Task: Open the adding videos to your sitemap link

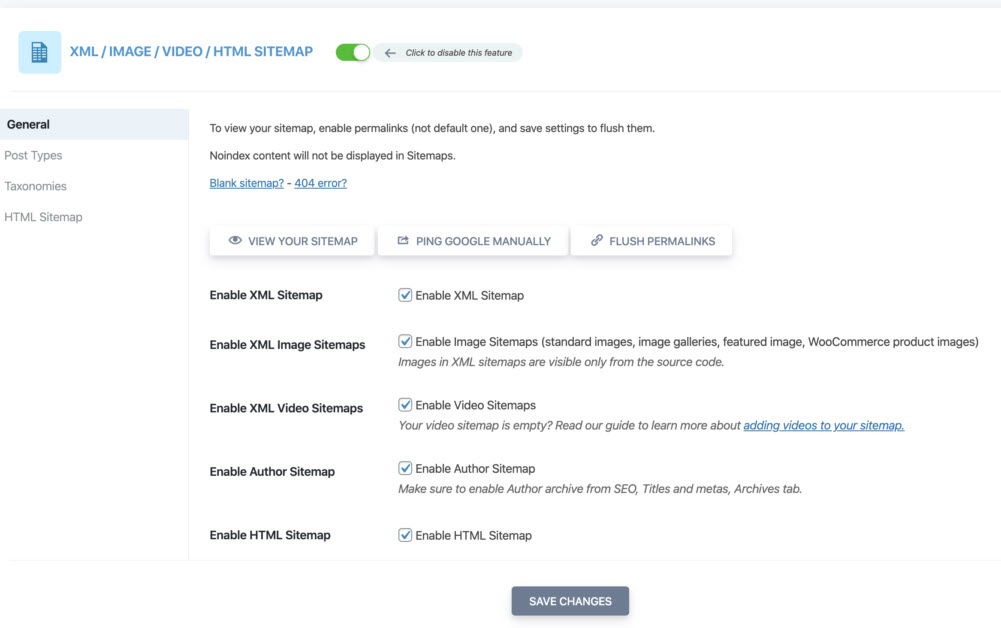Action: click(823, 426)
